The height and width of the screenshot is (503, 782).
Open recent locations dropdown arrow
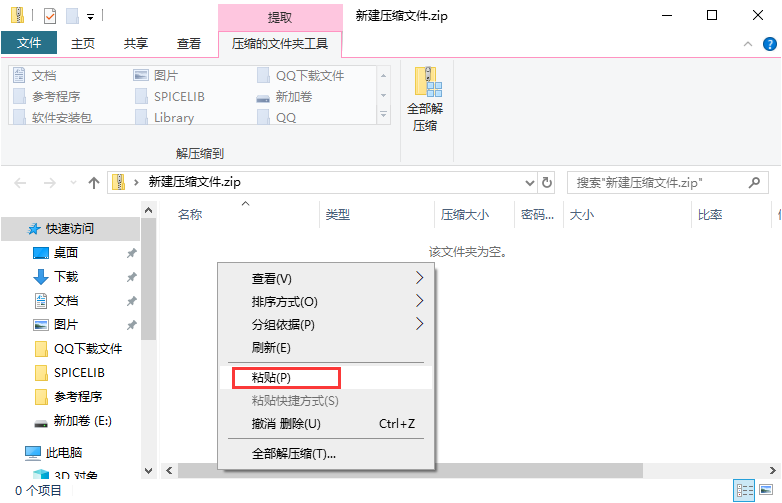pyautogui.click(x=73, y=183)
